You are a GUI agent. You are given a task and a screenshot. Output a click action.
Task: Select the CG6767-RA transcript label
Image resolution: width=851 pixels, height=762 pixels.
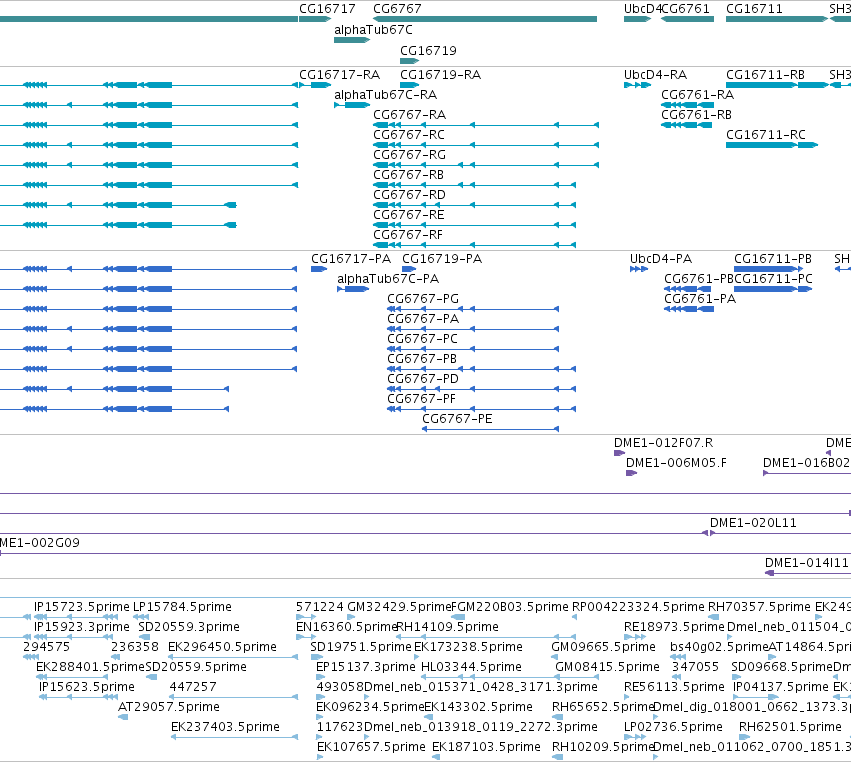pyautogui.click(x=410, y=115)
